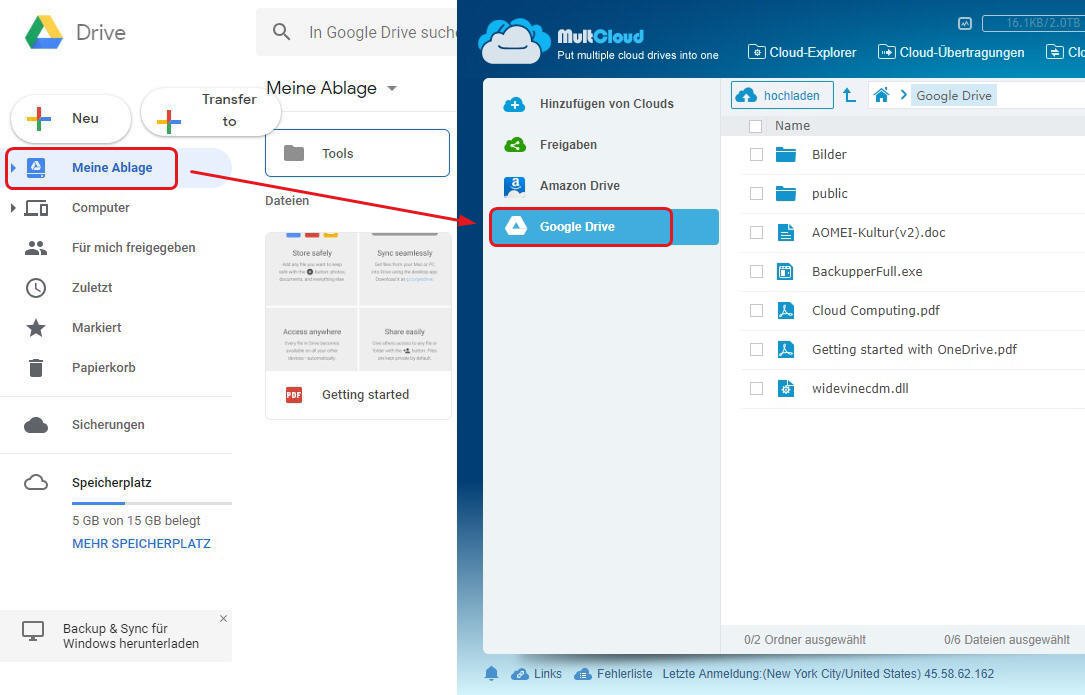Image resolution: width=1085 pixels, height=695 pixels.
Task: Open Für mich freigegeben
Action: point(134,248)
